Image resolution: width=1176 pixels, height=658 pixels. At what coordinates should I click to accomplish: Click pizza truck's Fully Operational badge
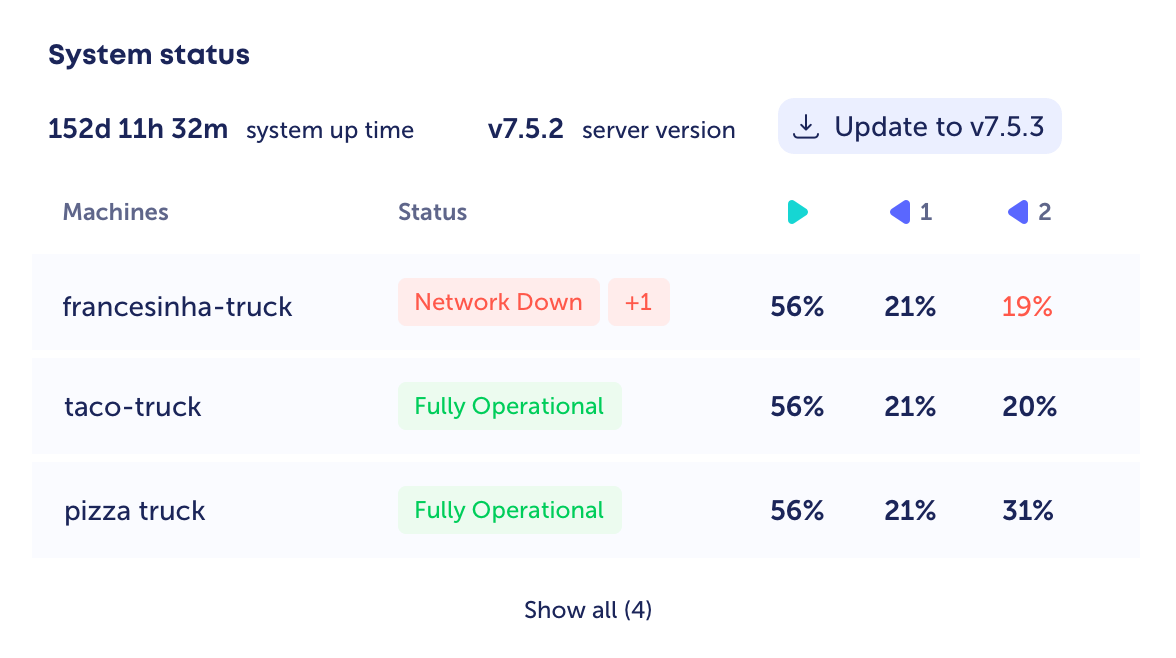[509, 510]
